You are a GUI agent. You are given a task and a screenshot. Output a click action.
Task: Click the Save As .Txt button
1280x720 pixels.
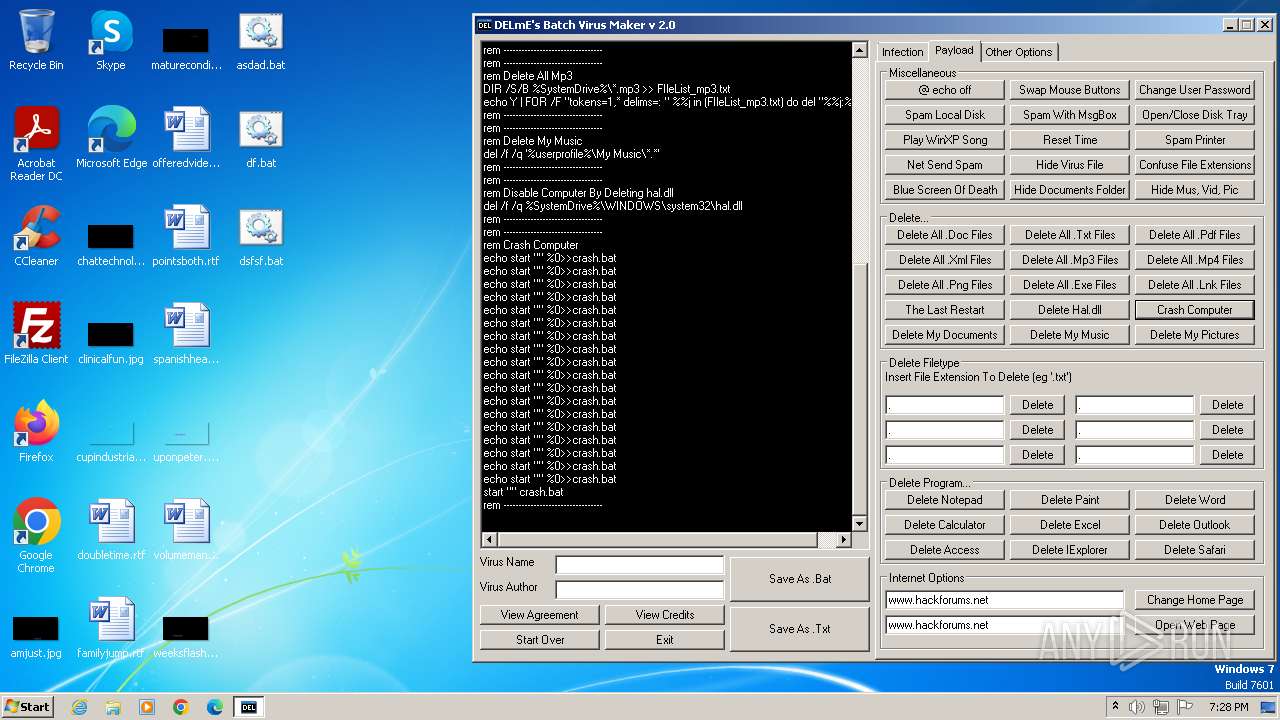click(x=800, y=629)
